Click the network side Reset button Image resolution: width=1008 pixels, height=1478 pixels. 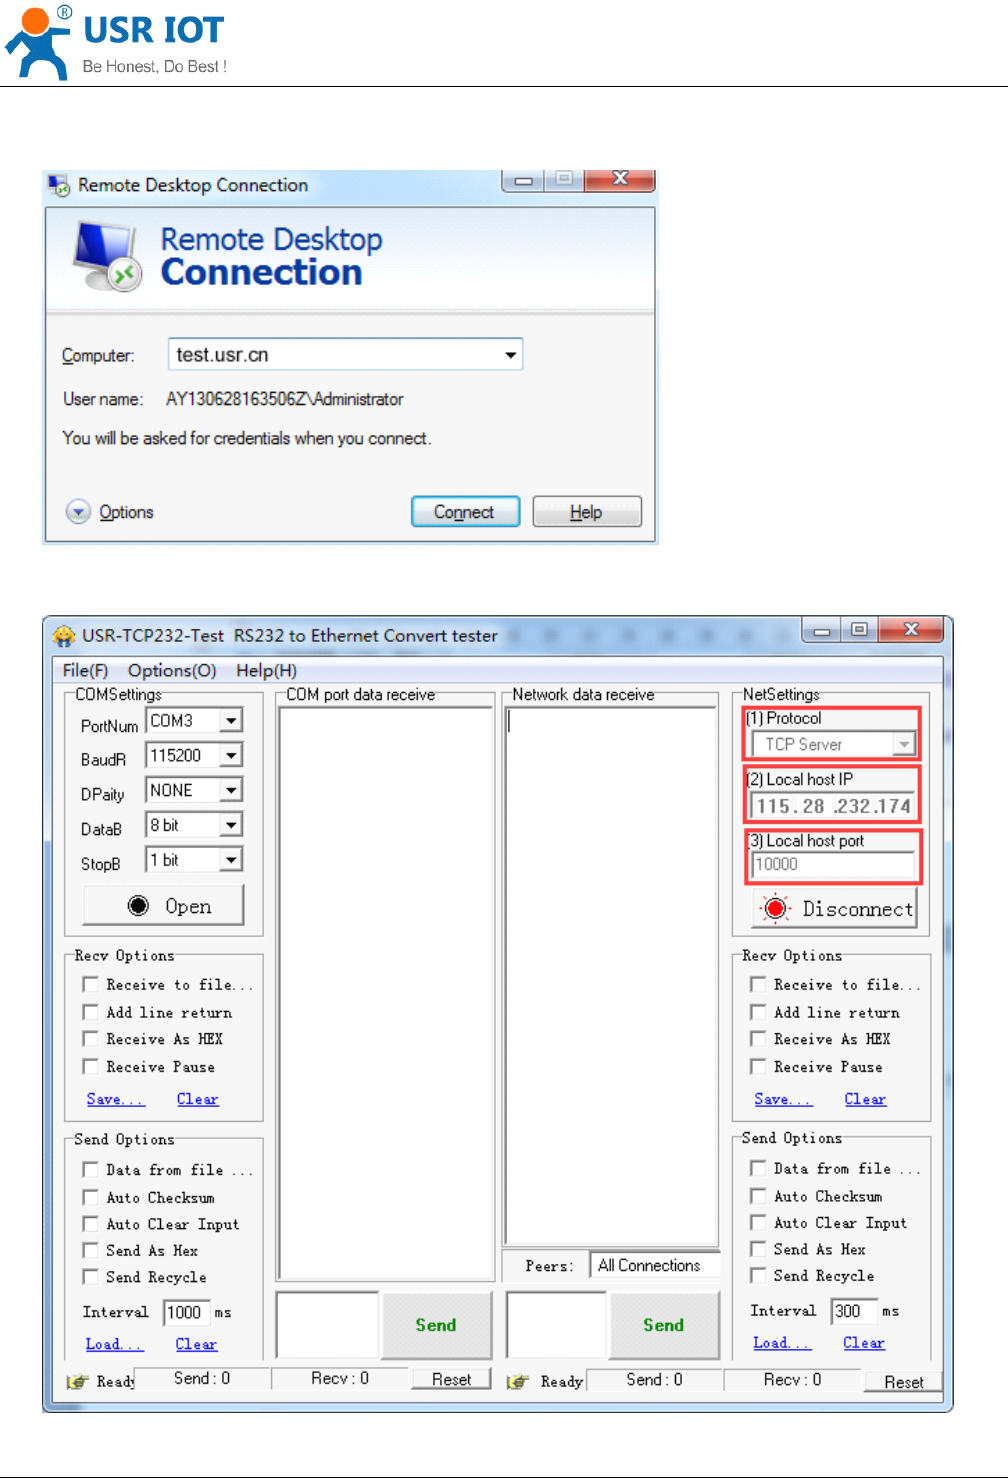pos(903,1382)
